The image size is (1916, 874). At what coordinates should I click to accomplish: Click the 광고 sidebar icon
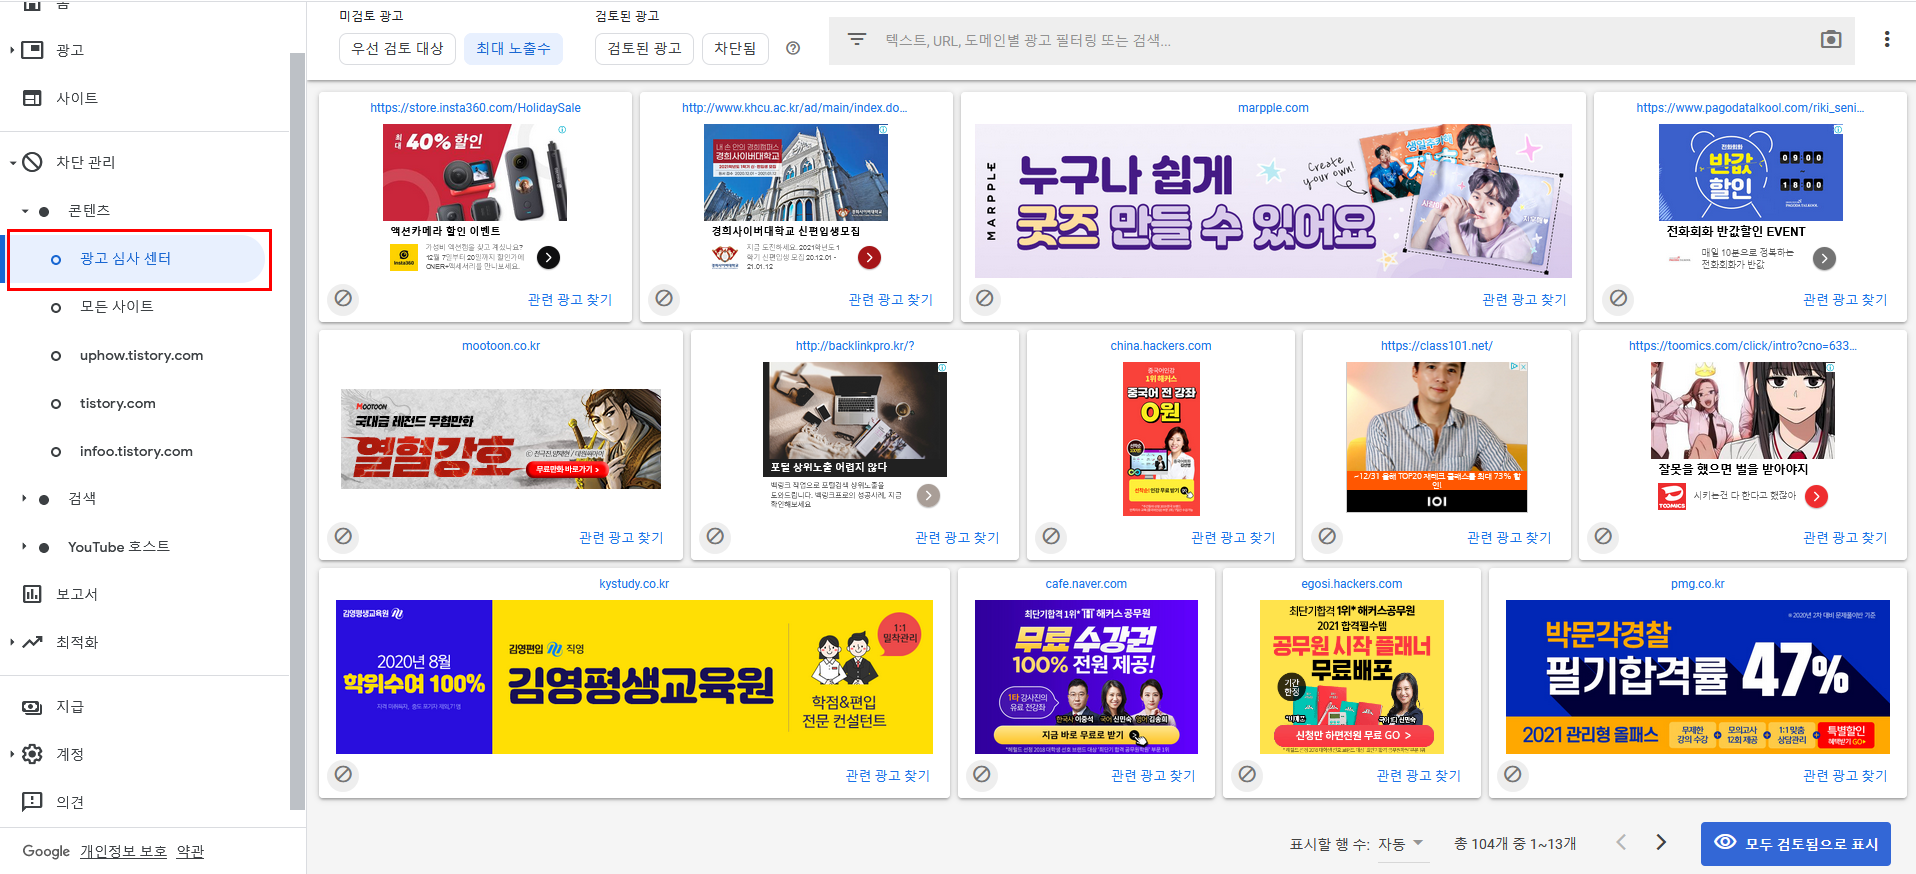click(33, 50)
